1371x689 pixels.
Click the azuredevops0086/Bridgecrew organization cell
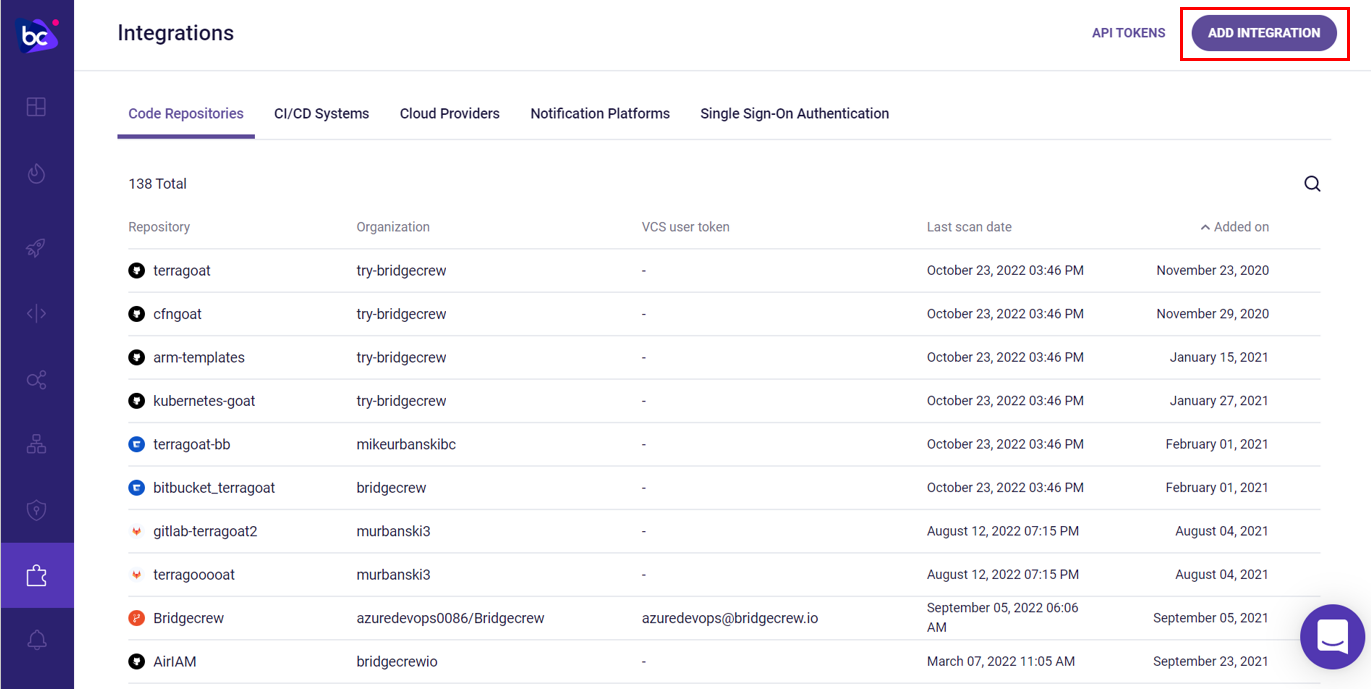click(x=450, y=618)
